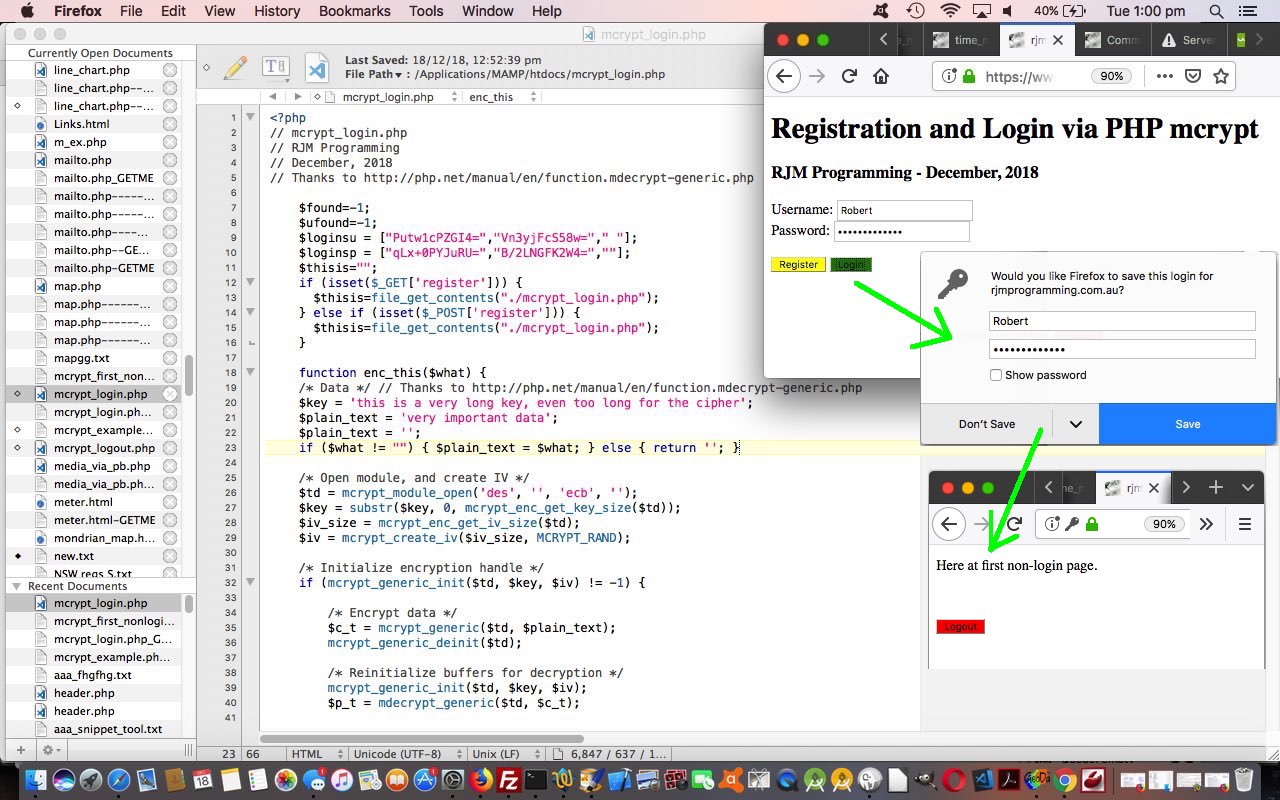Click the document file icon beside Last Saved

click(x=317, y=68)
